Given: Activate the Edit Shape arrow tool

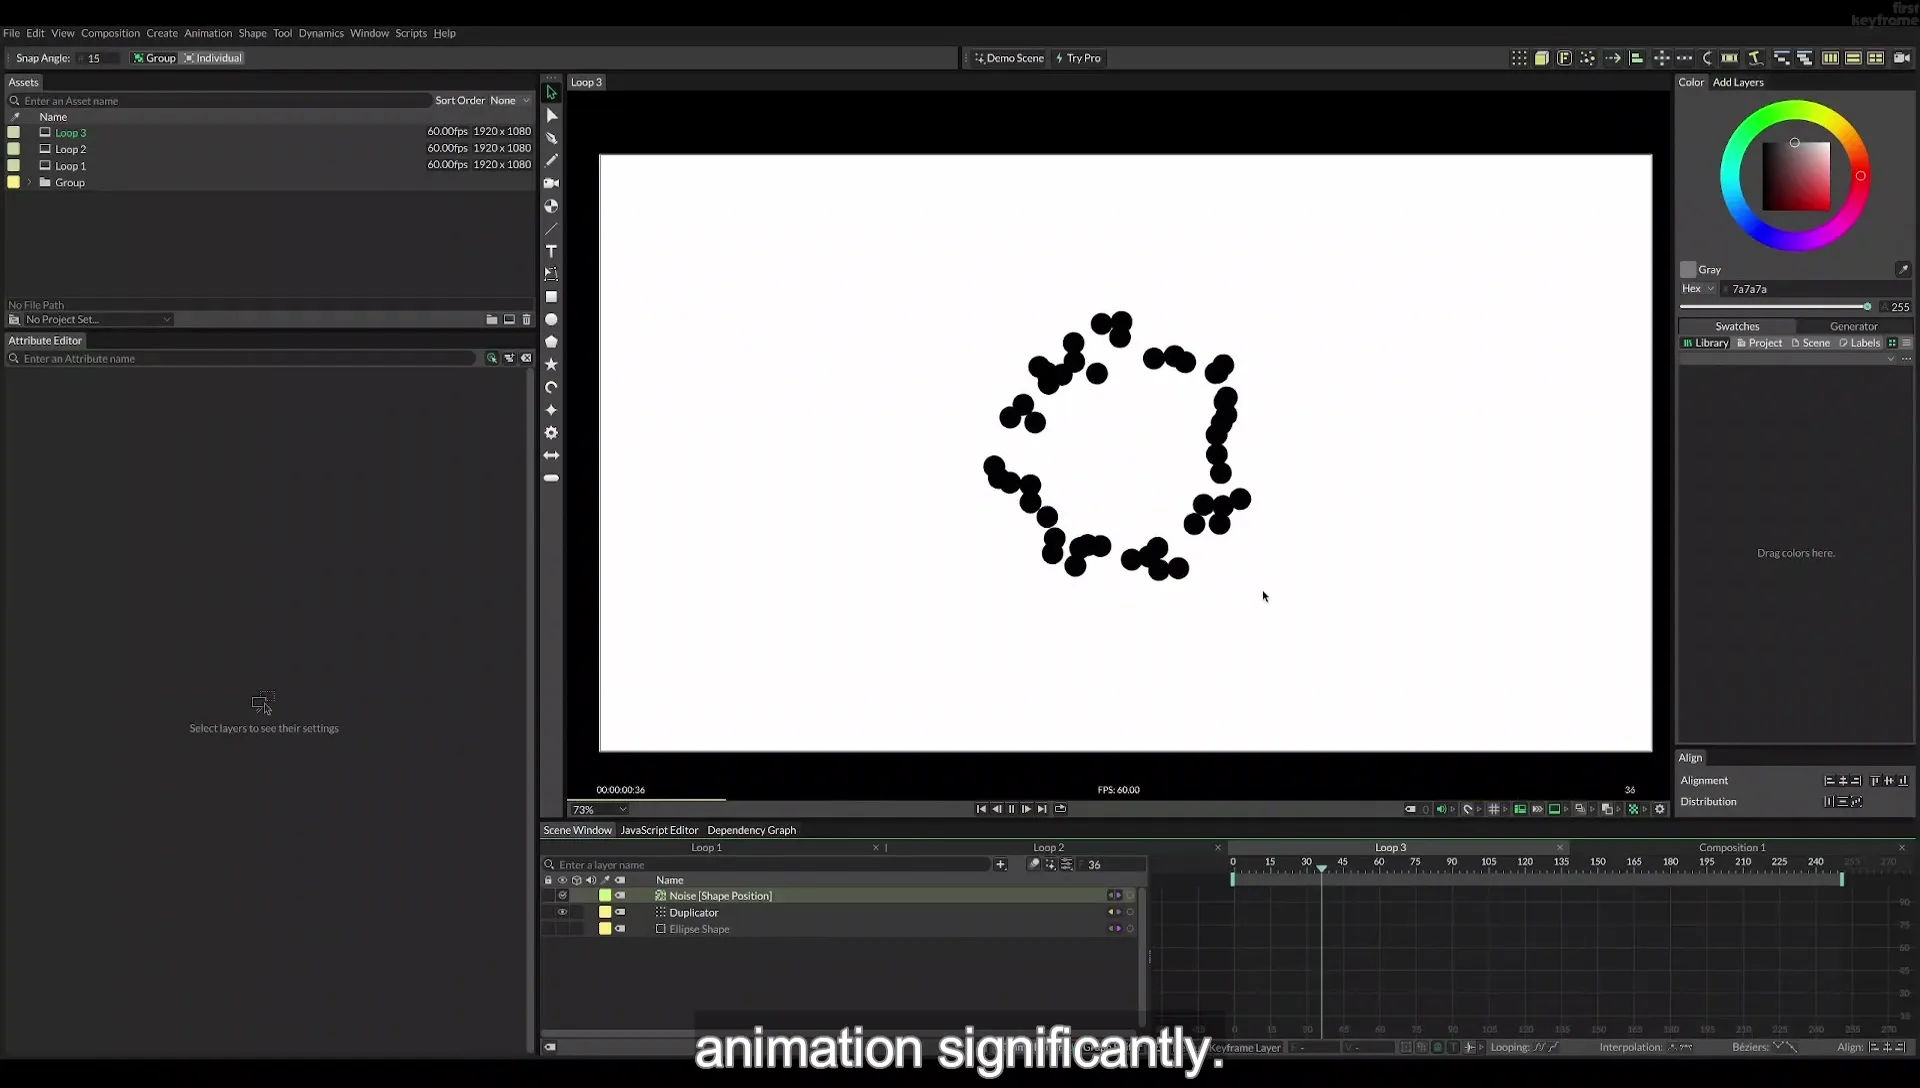Looking at the screenshot, I should [x=551, y=115].
